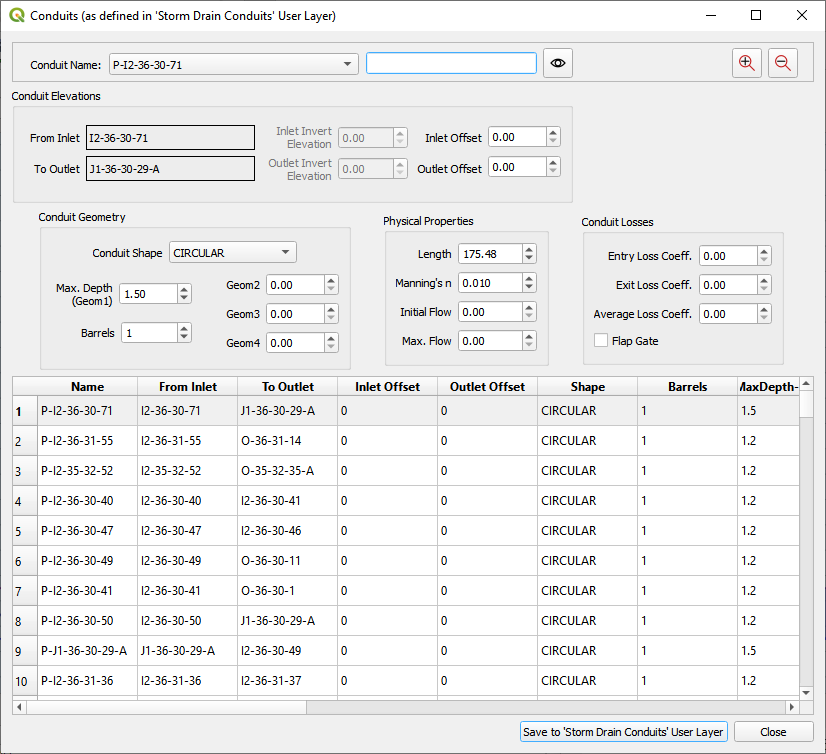Increase Entry Loss Coeff. with up arrow
The height and width of the screenshot is (754, 826).
pyautogui.click(x=764, y=252)
